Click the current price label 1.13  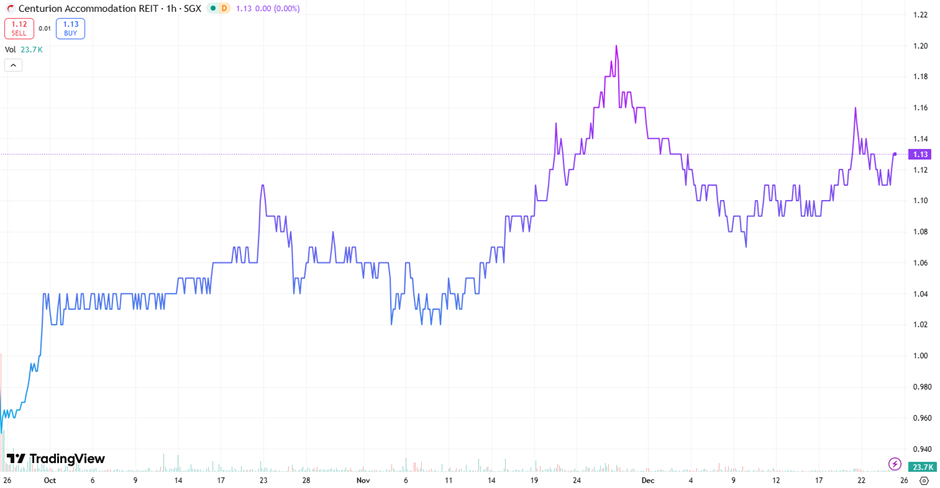point(920,155)
